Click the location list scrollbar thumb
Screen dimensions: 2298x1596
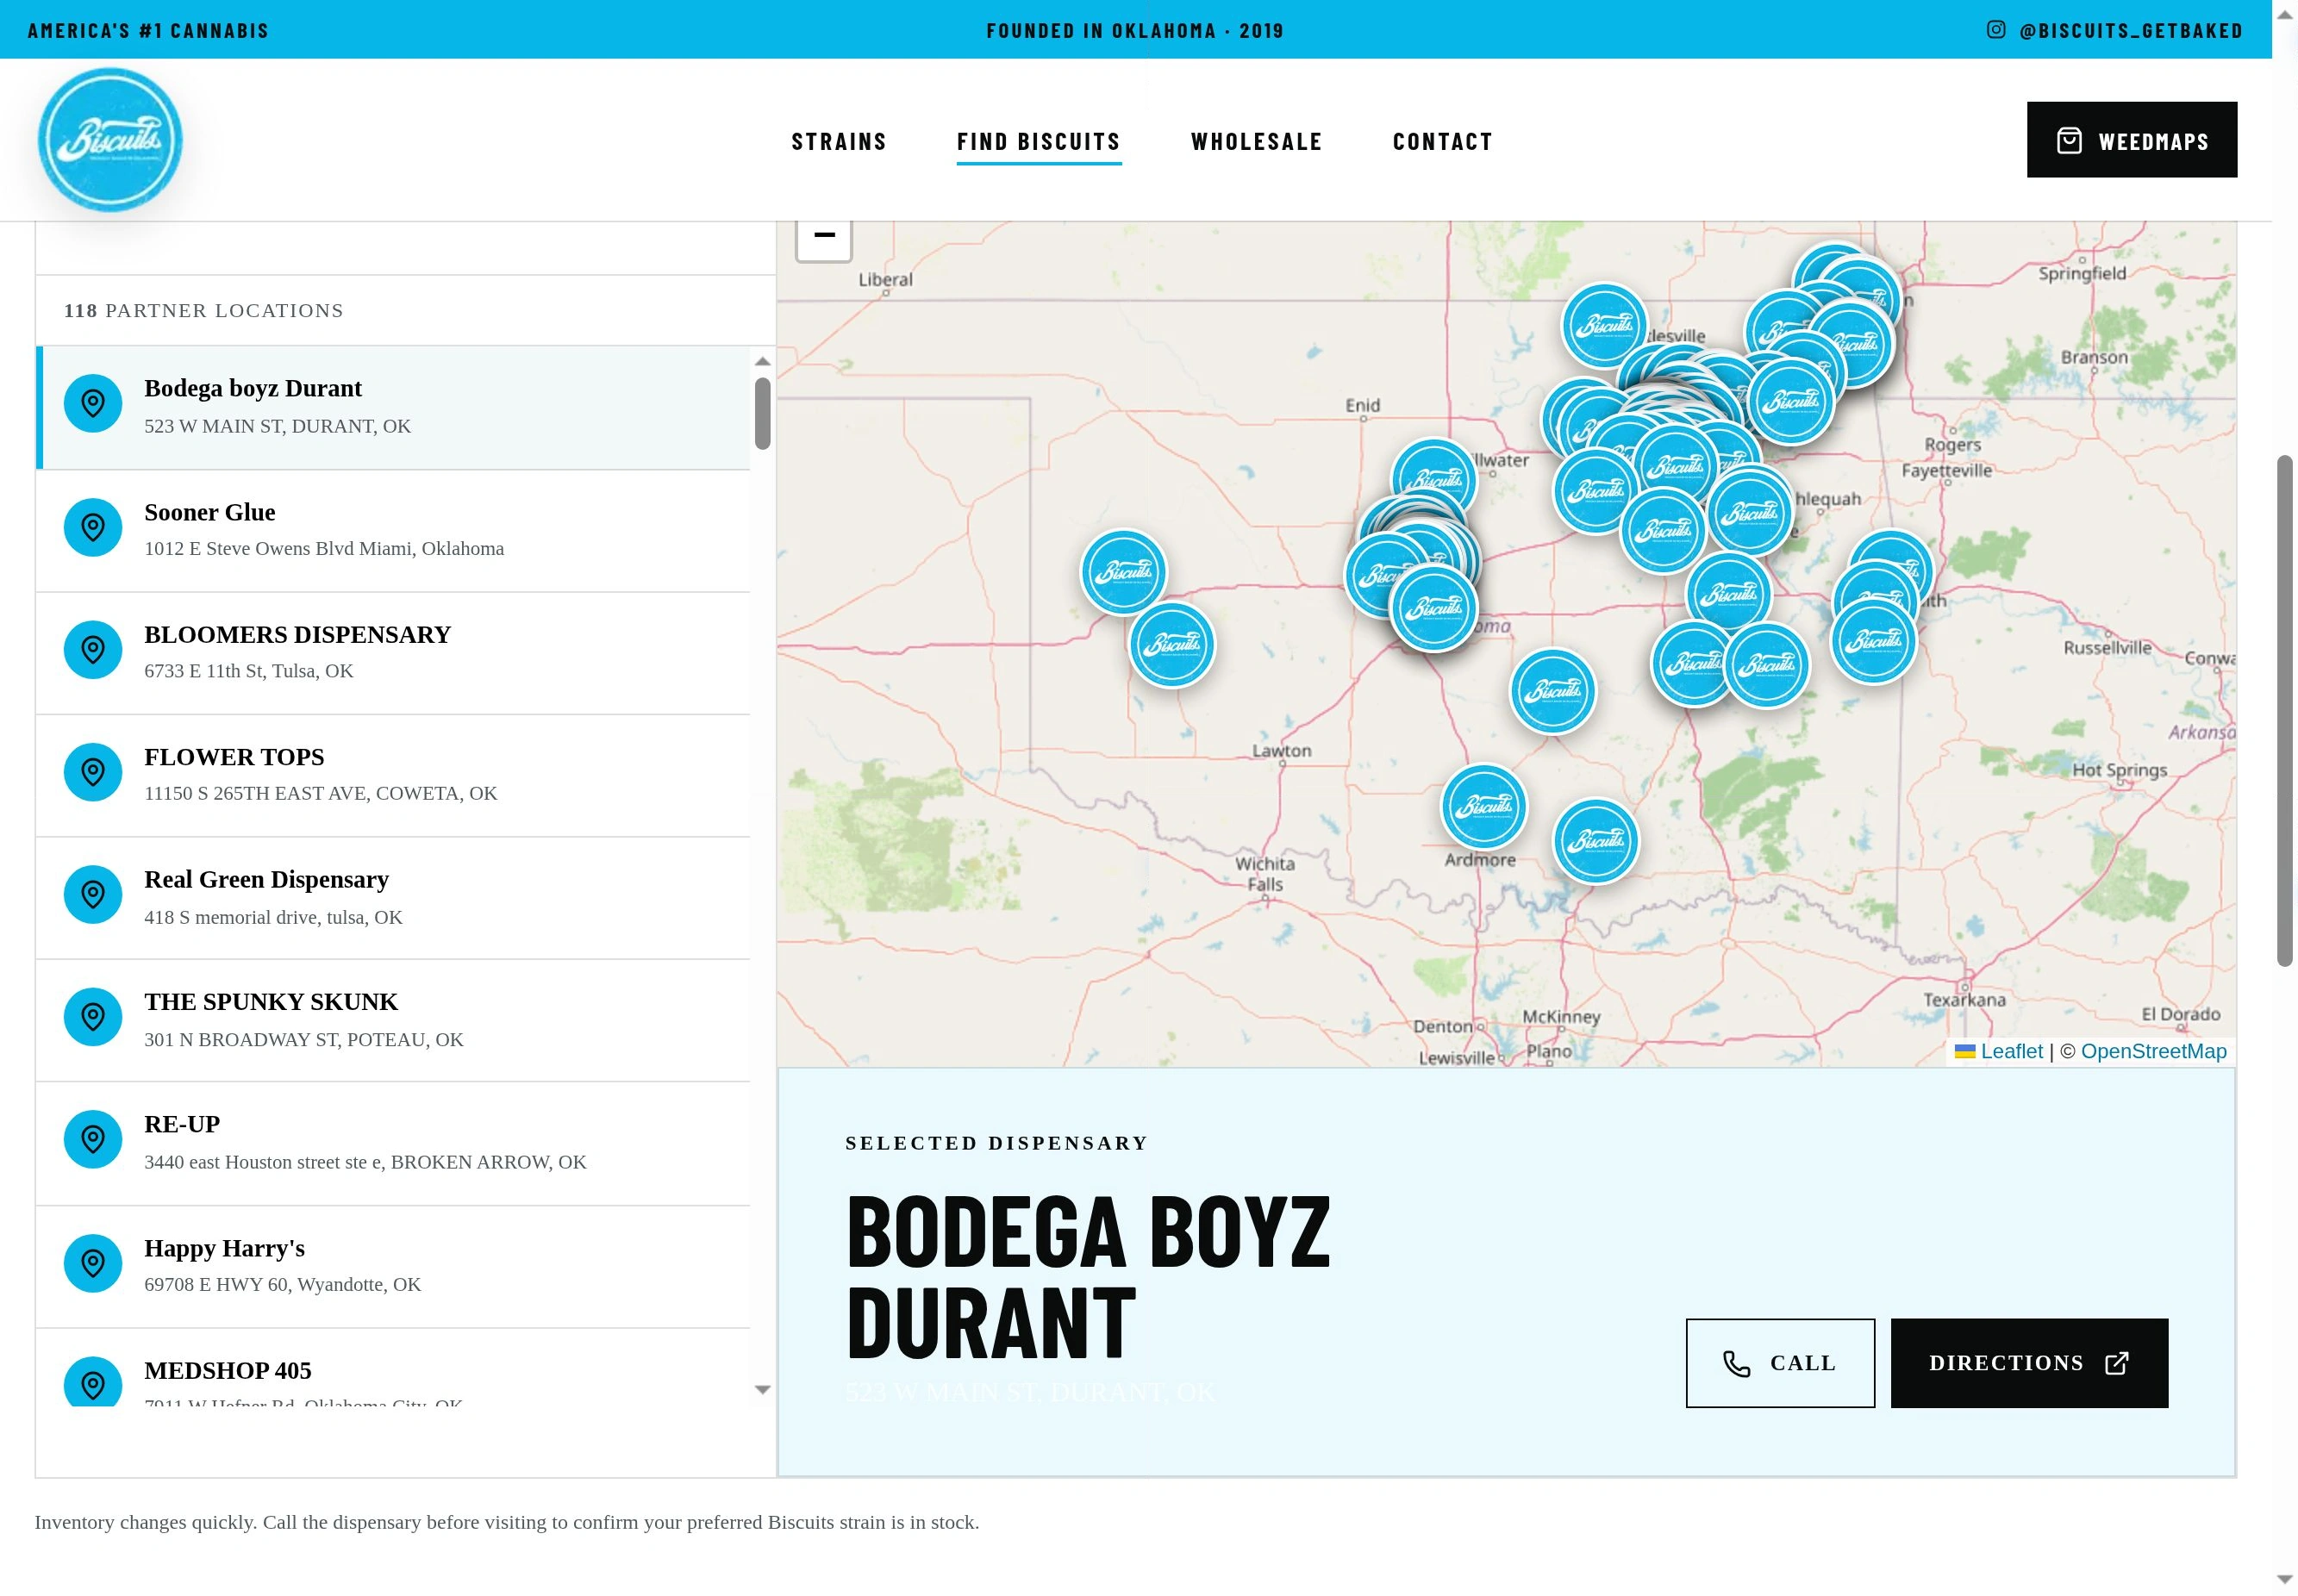click(763, 413)
